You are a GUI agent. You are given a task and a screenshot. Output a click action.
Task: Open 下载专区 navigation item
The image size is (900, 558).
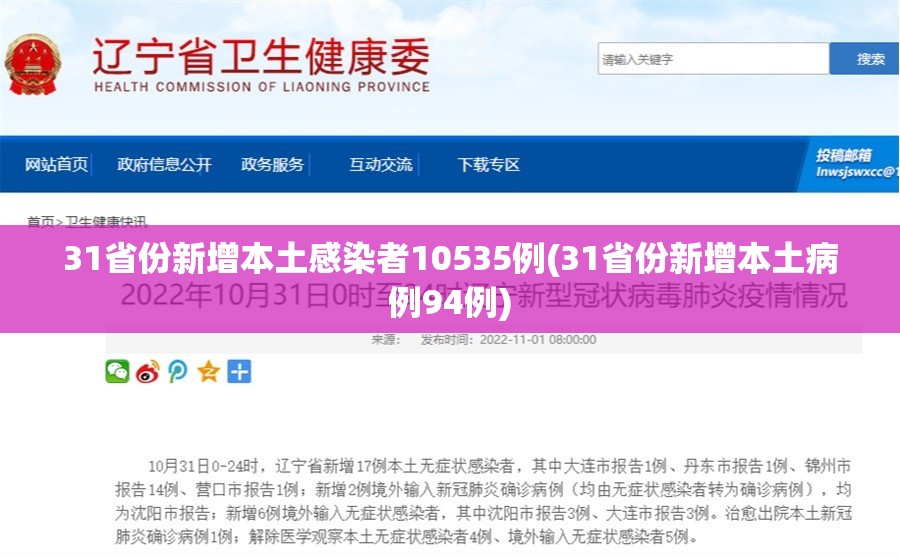pos(488,165)
